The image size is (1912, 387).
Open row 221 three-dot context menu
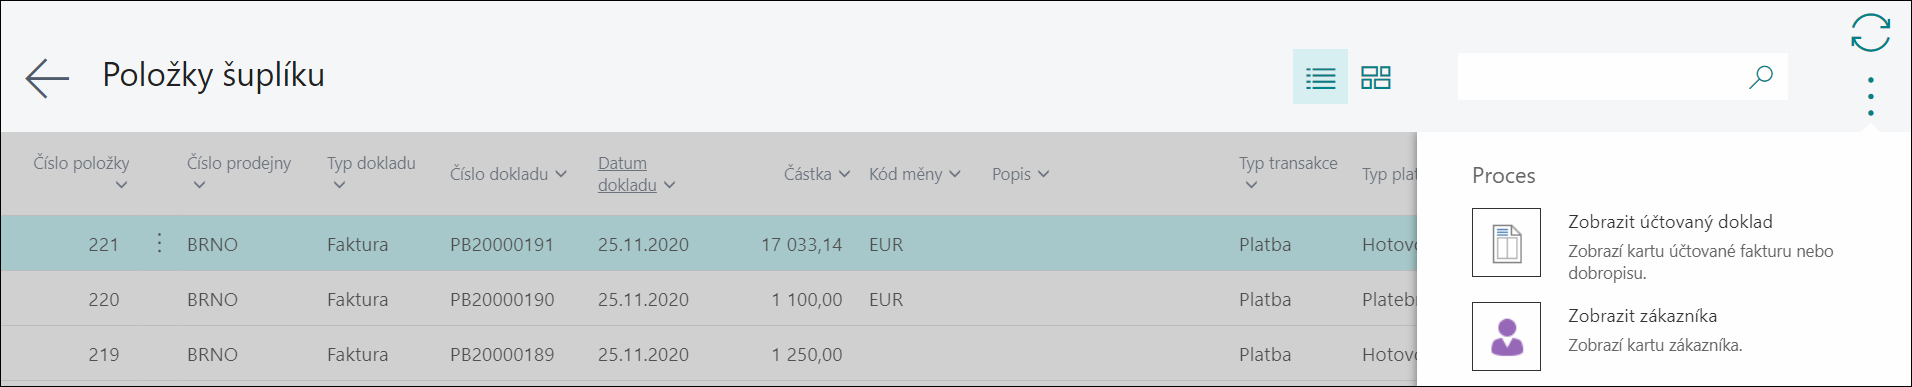click(159, 243)
